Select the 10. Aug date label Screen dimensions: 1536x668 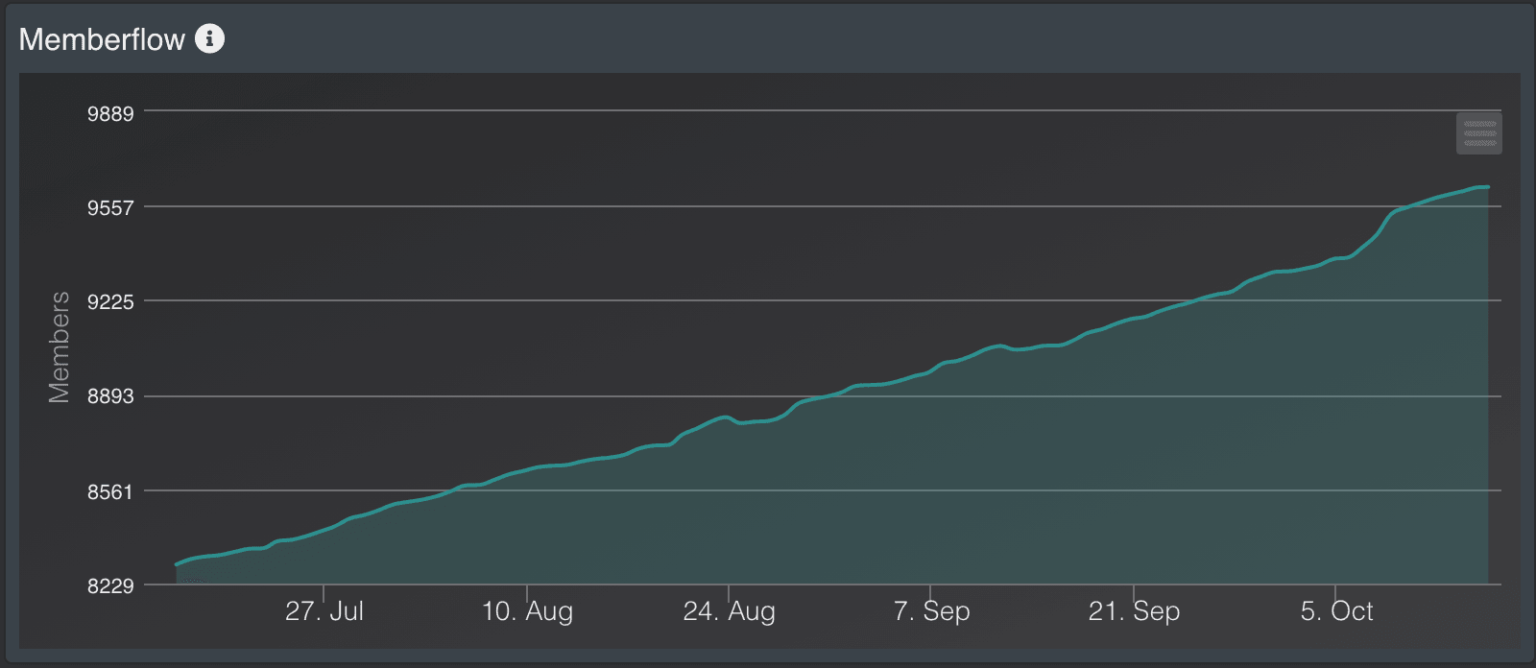click(527, 611)
